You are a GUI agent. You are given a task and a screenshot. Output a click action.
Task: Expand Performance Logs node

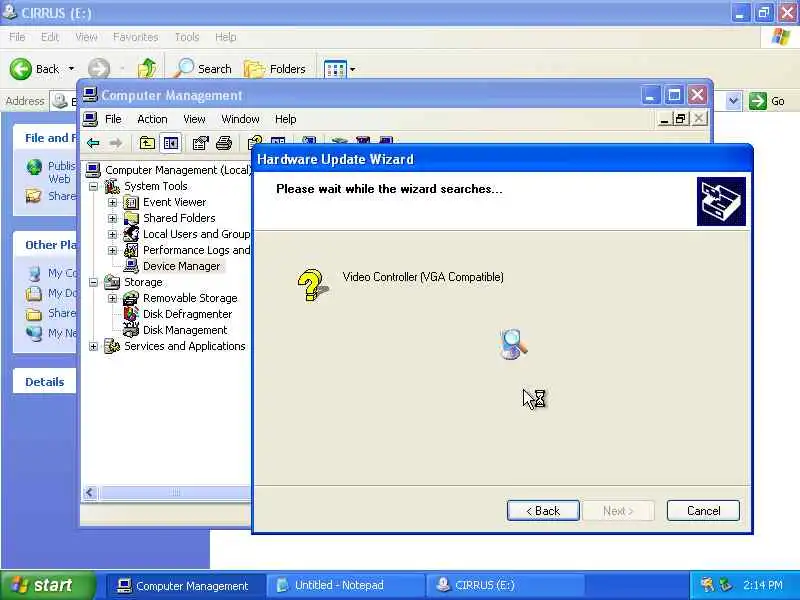tap(112, 251)
